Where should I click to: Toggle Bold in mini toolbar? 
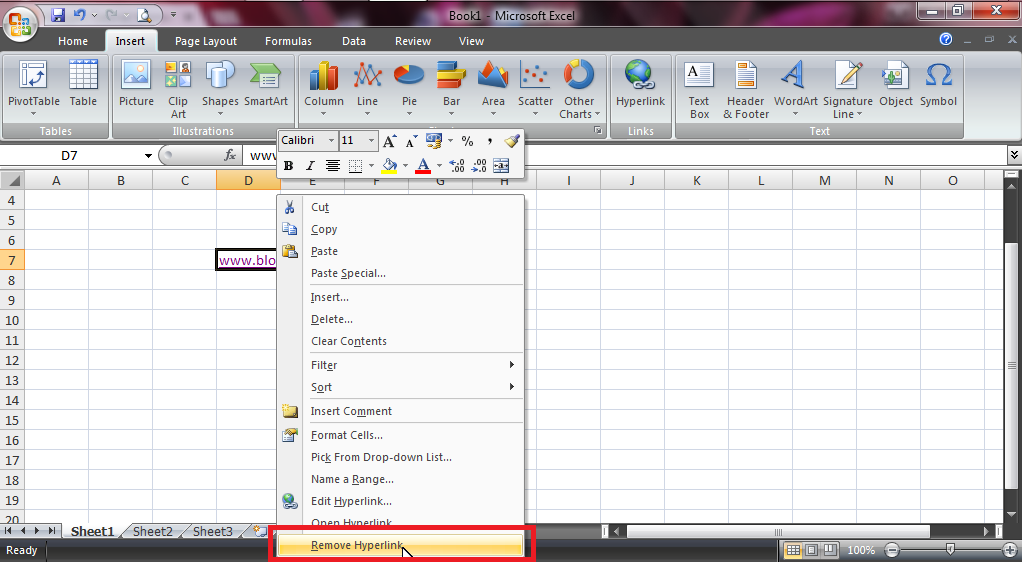(x=288, y=166)
